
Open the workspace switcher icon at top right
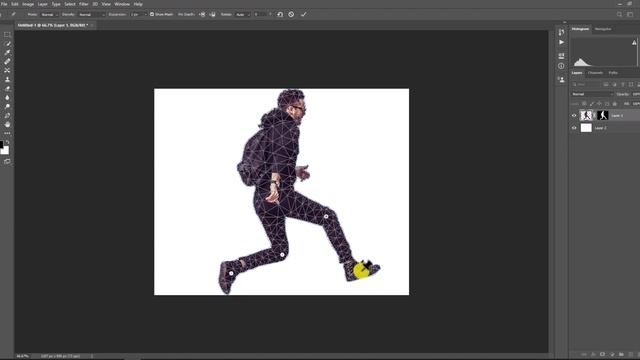point(630,14)
